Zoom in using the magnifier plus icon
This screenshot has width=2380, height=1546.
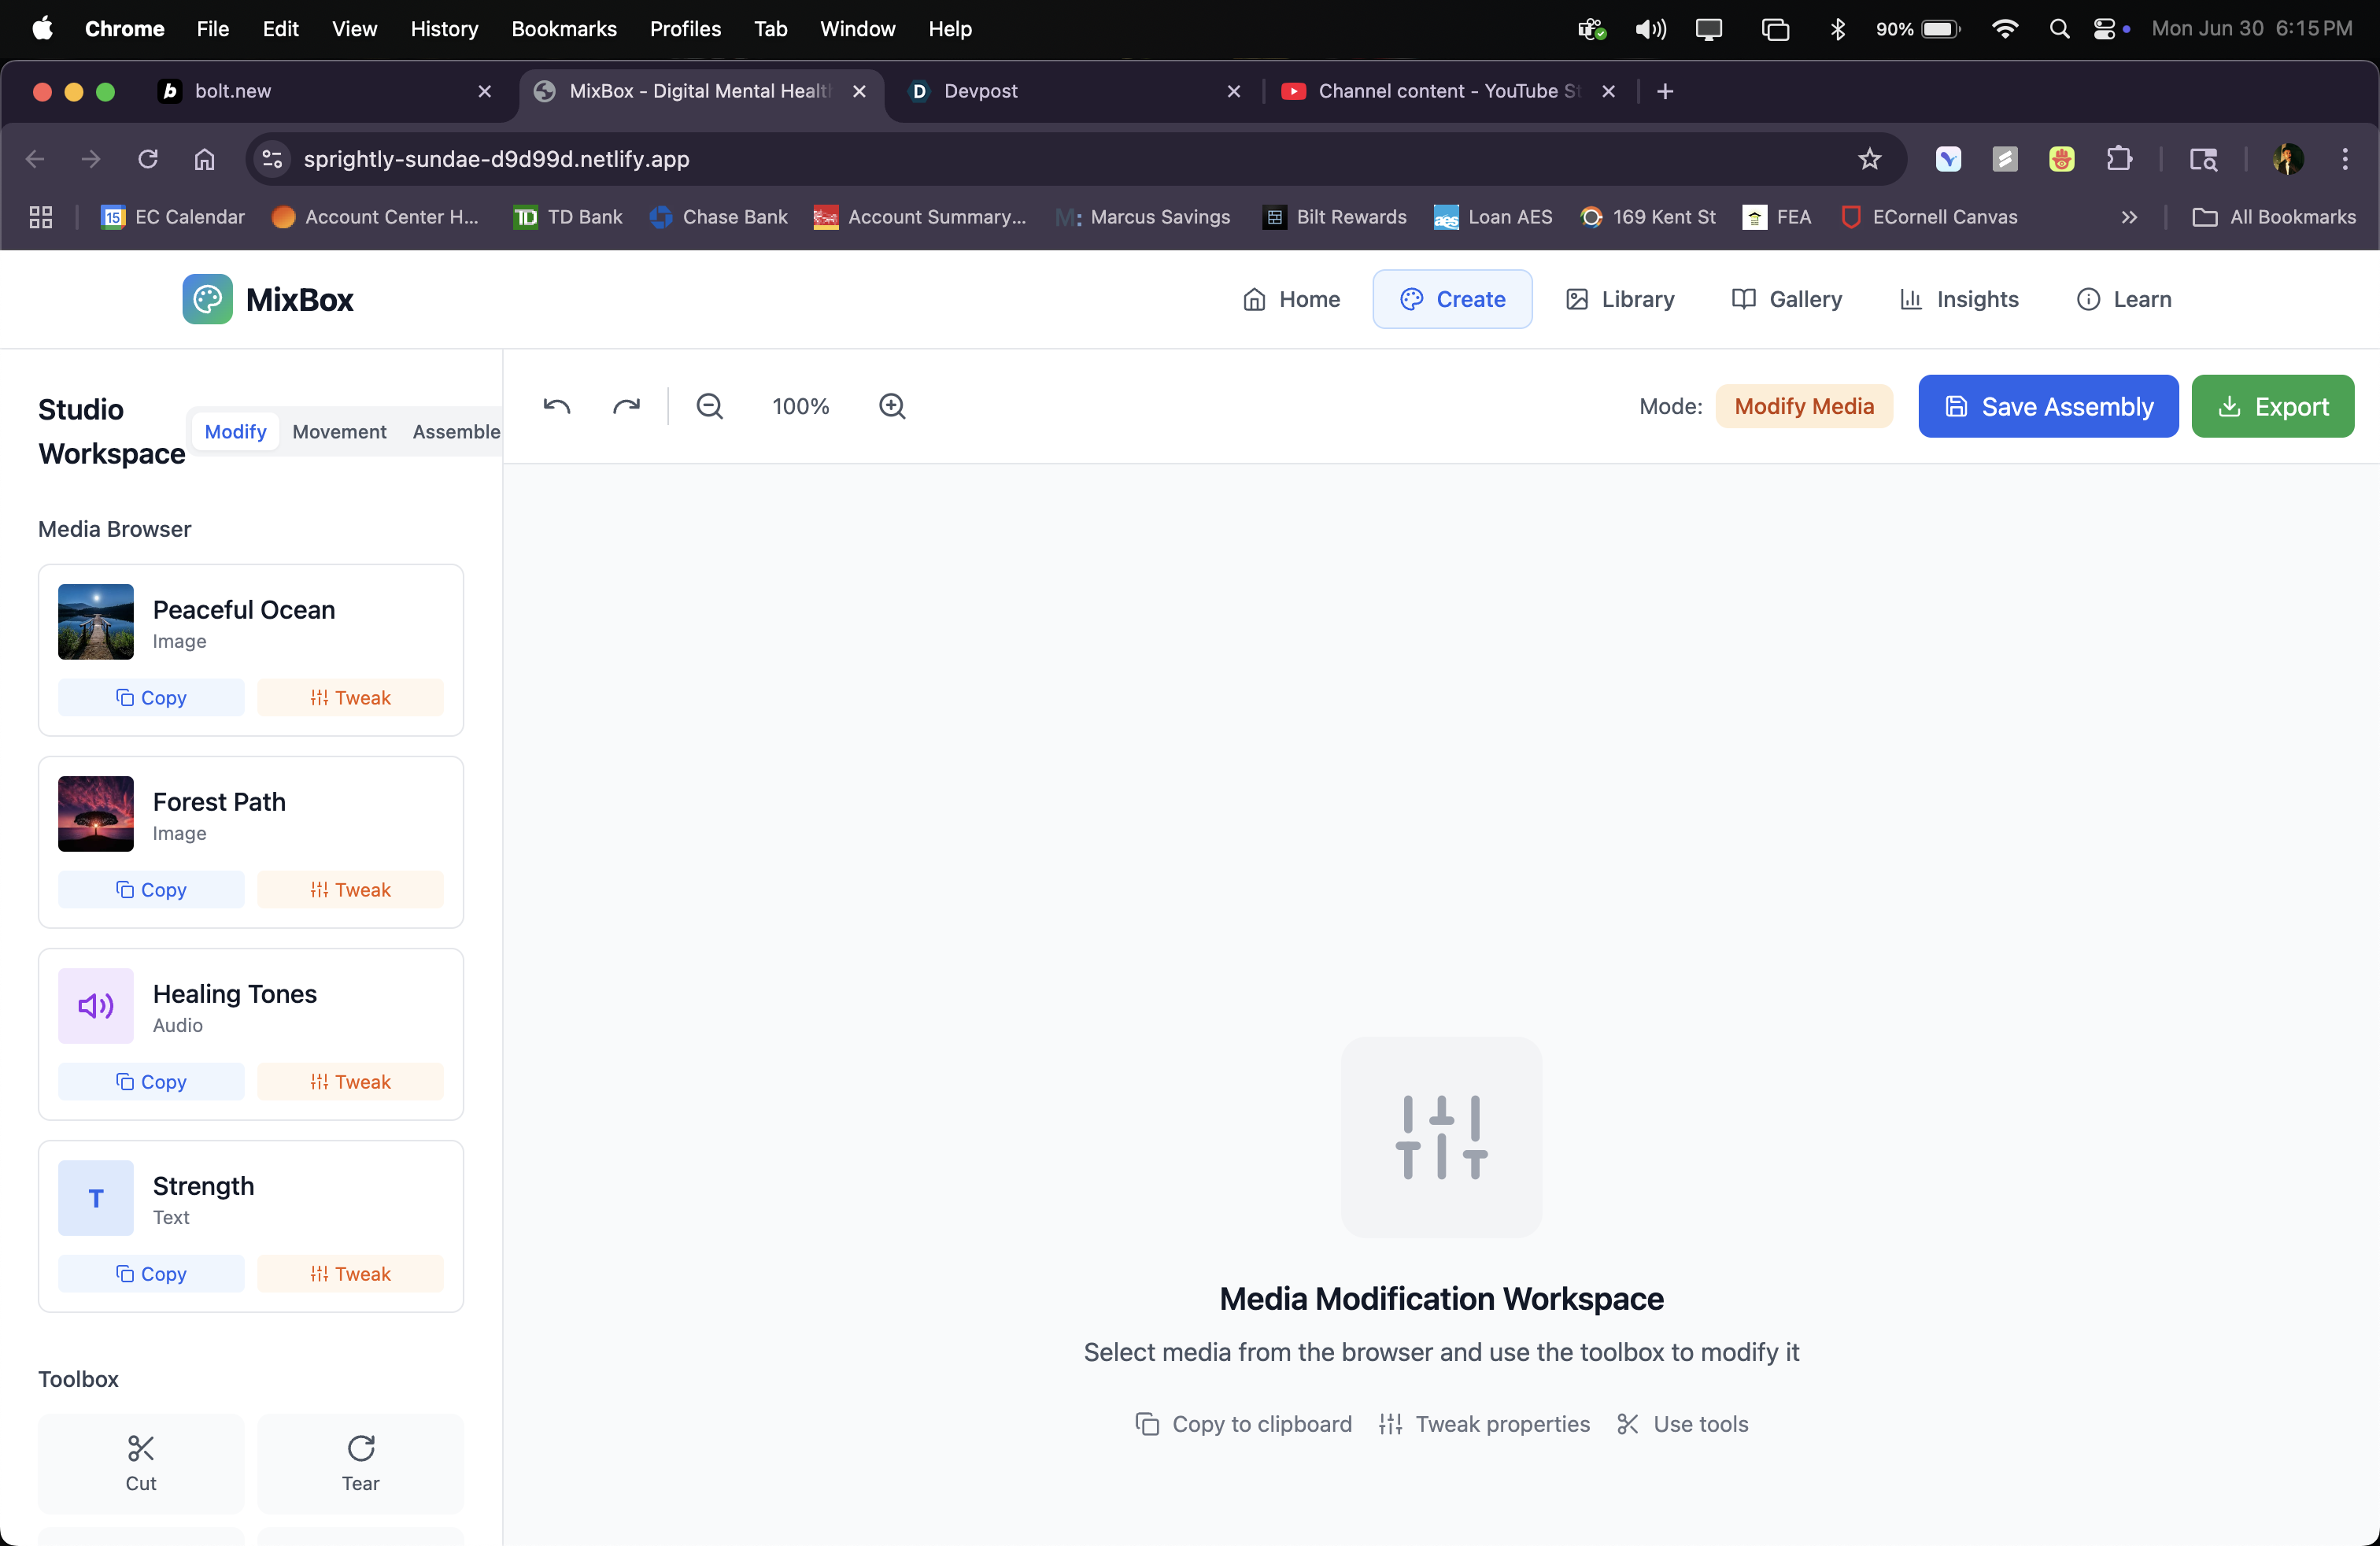pos(891,406)
